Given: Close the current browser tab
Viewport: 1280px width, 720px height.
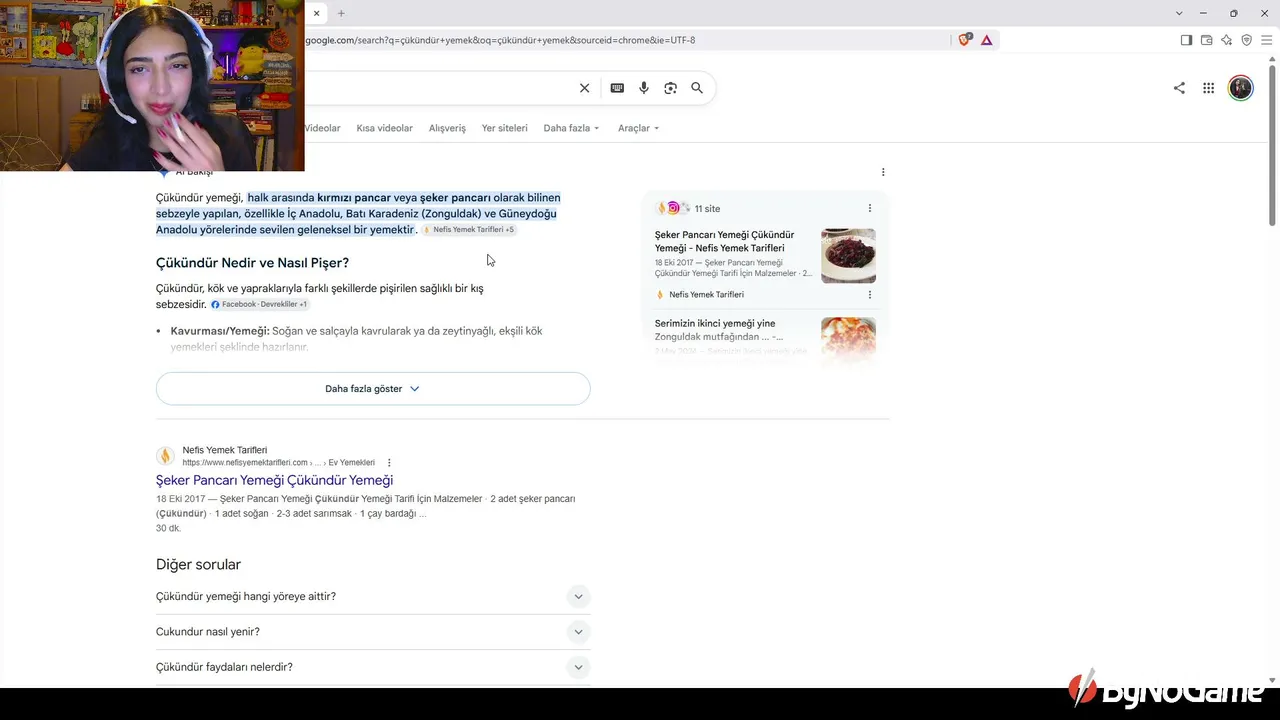Looking at the screenshot, I should pyautogui.click(x=316, y=13).
